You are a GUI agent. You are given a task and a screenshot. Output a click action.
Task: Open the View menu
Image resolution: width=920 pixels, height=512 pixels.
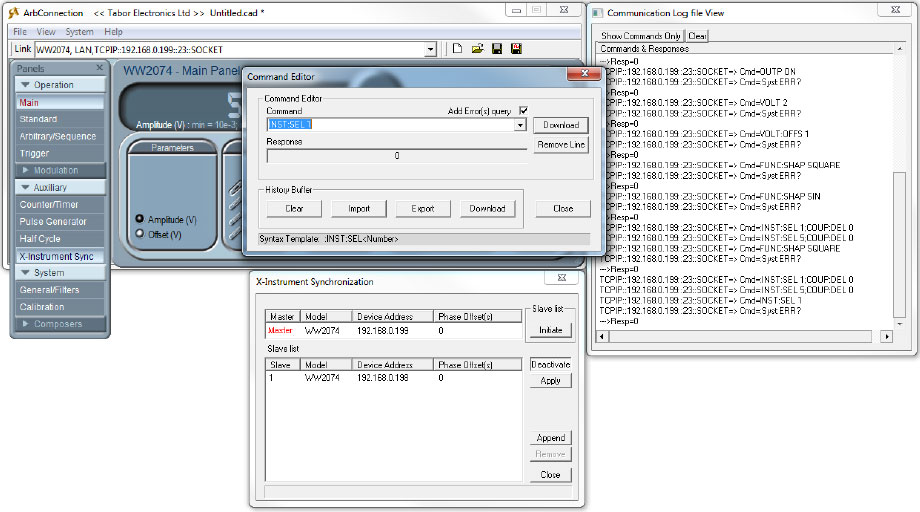click(46, 32)
